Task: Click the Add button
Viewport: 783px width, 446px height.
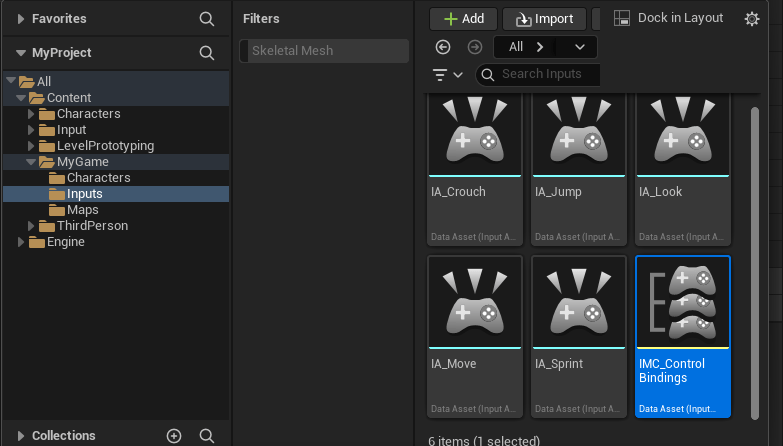Action: pyautogui.click(x=463, y=19)
